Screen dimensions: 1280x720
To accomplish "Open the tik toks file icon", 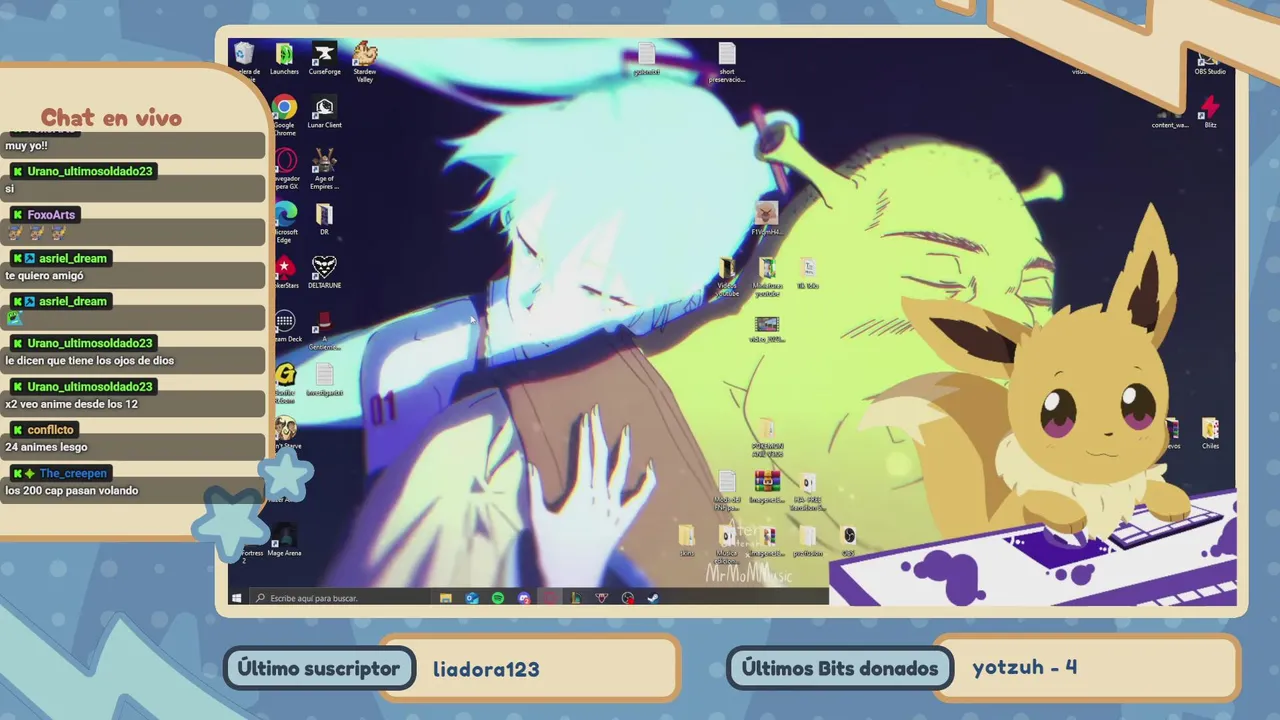I will pyautogui.click(x=808, y=274).
